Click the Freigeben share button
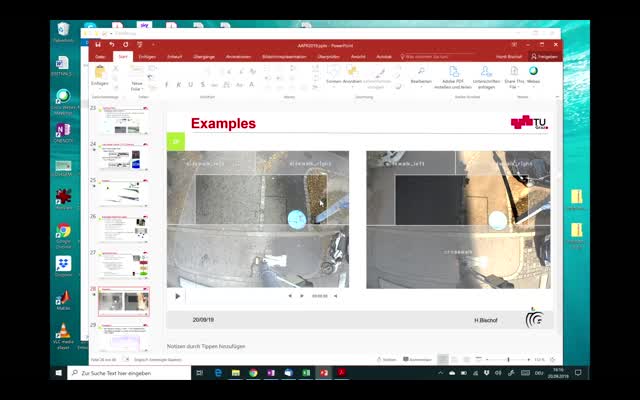This screenshot has height=400, width=640. 544,57
